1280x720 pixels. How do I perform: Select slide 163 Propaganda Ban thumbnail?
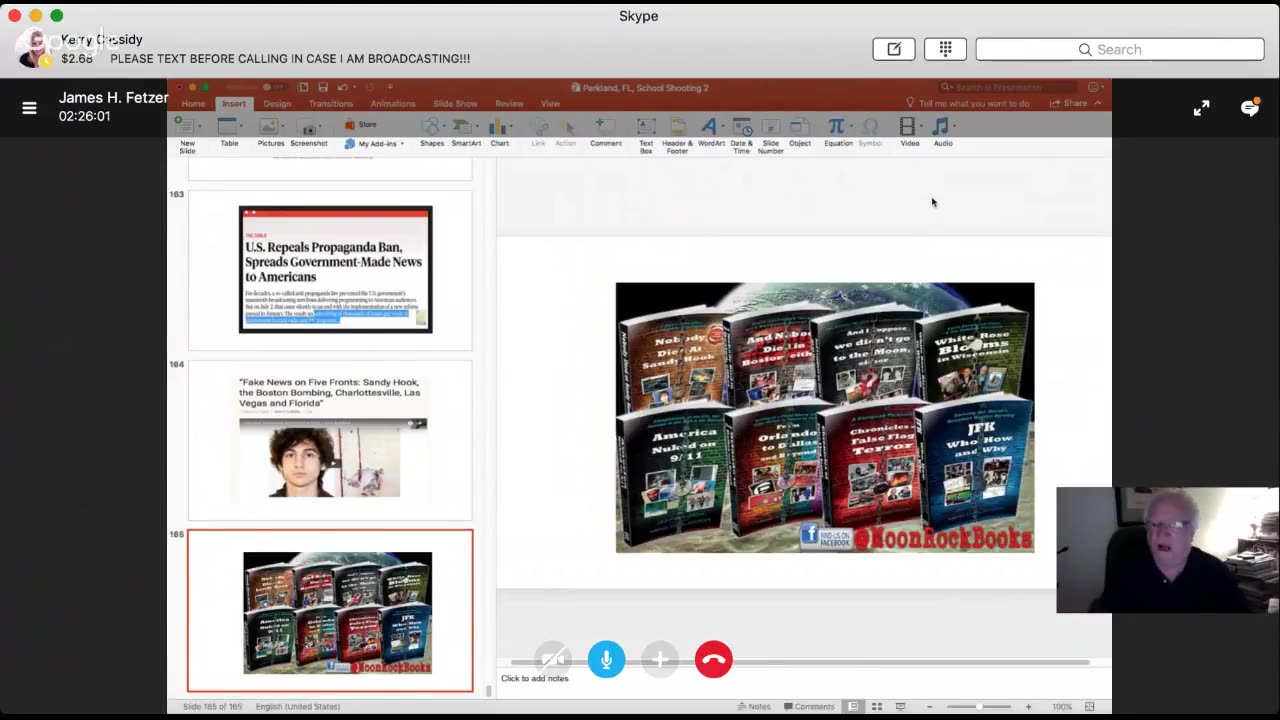(x=330, y=270)
